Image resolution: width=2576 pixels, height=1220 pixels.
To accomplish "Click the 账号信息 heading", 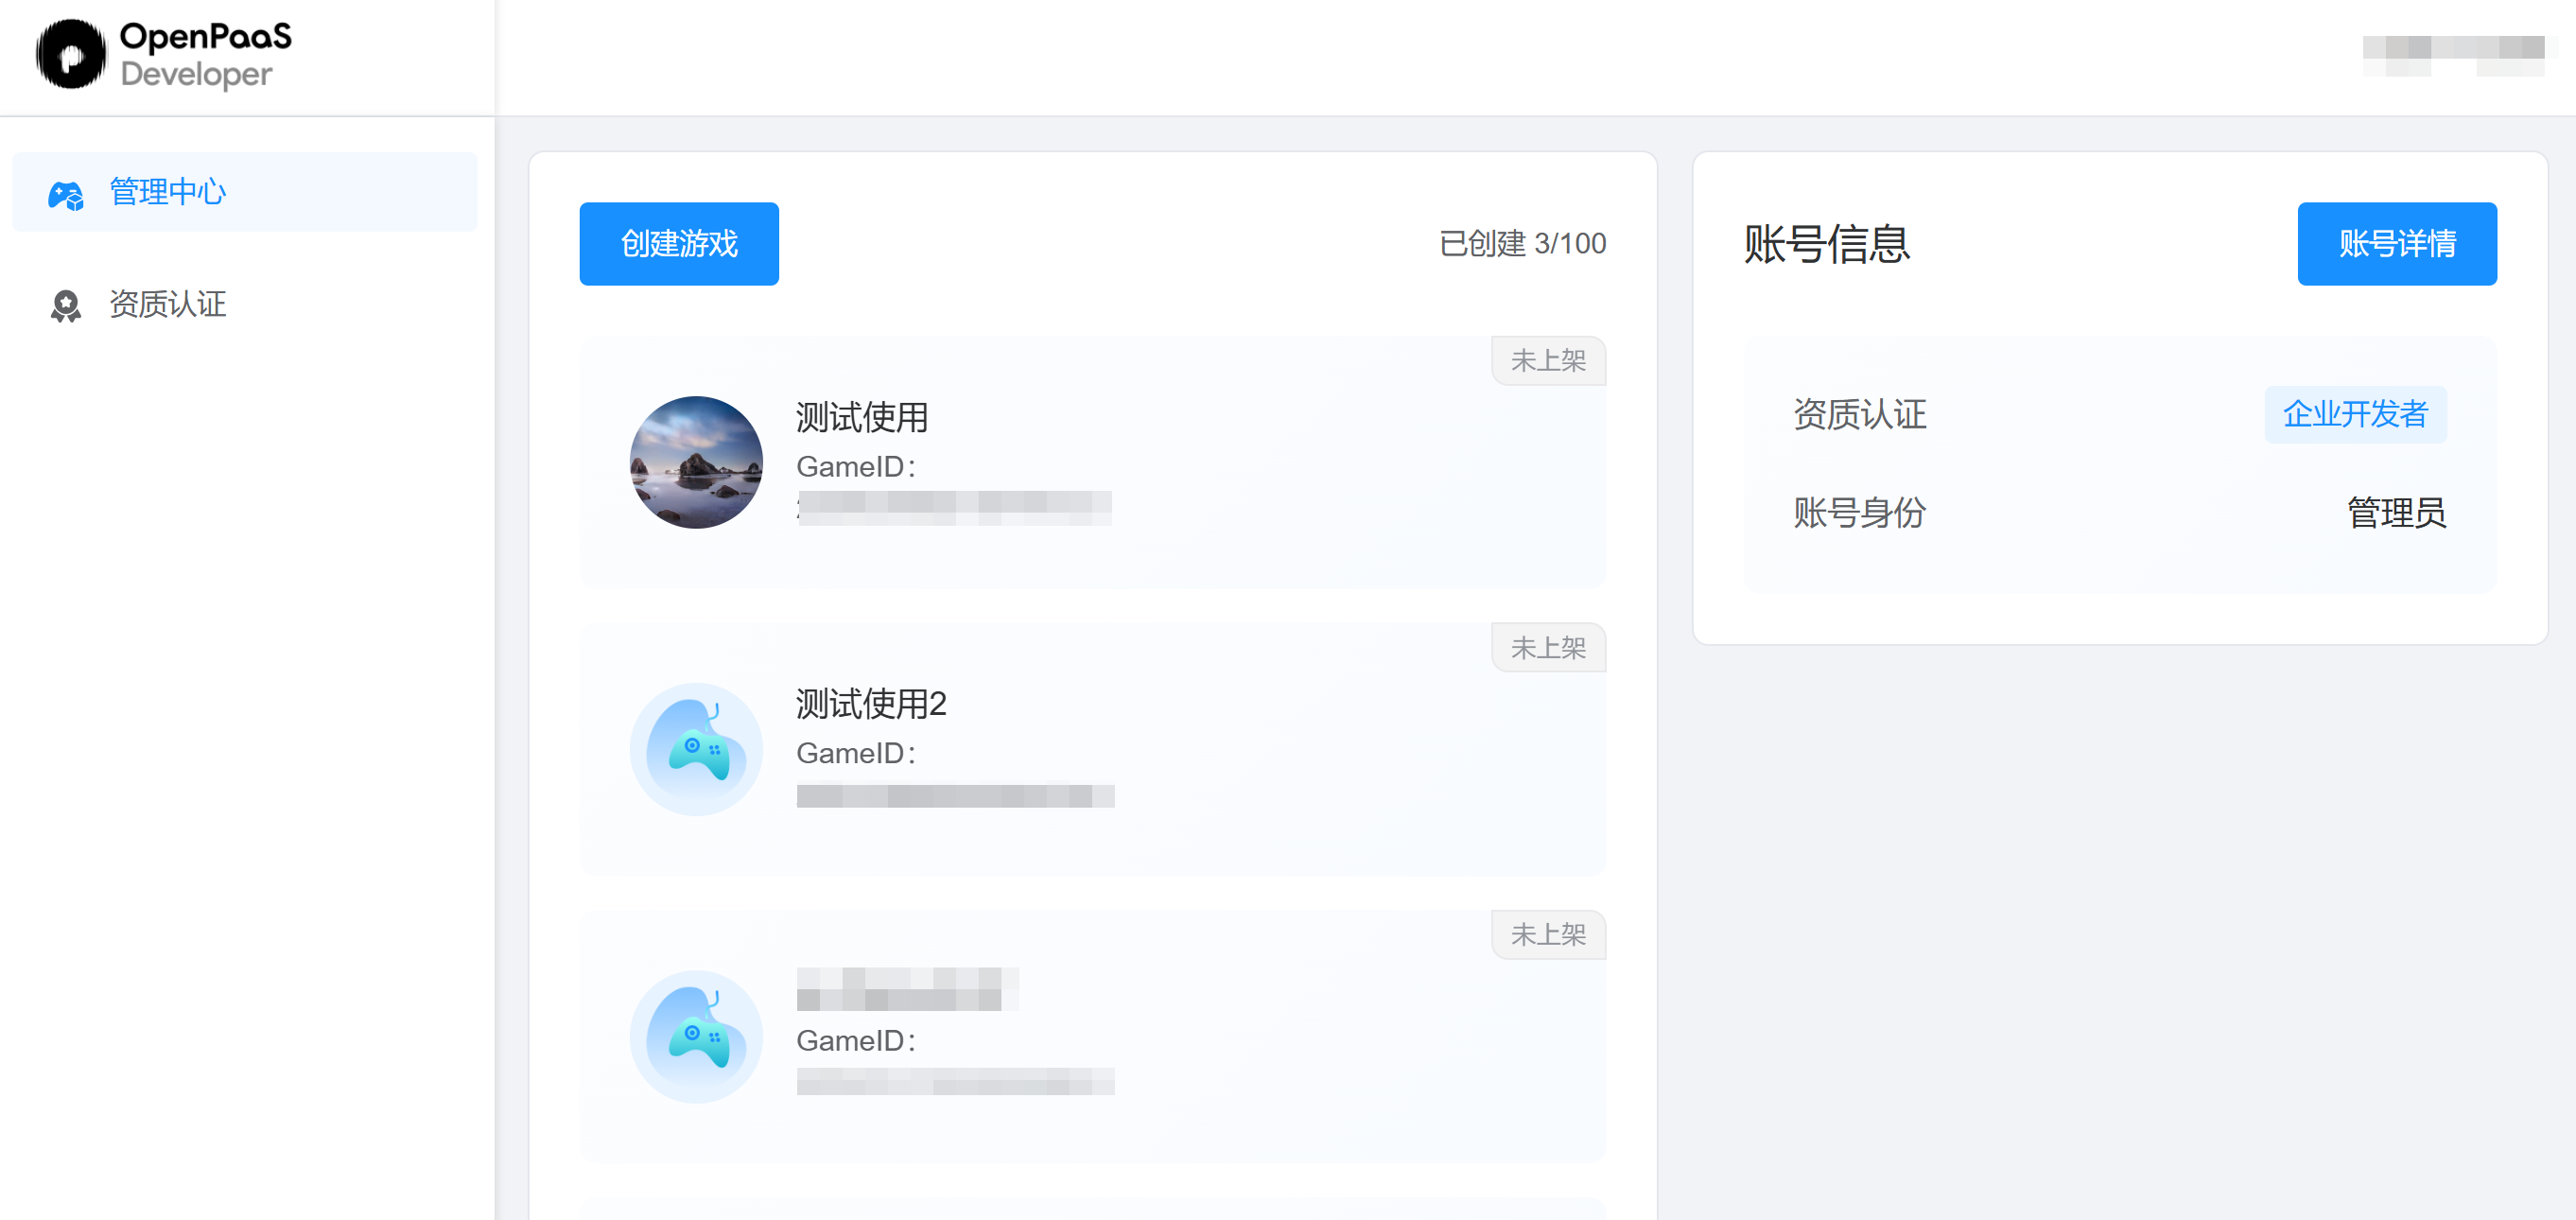I will click(1827, 244).
